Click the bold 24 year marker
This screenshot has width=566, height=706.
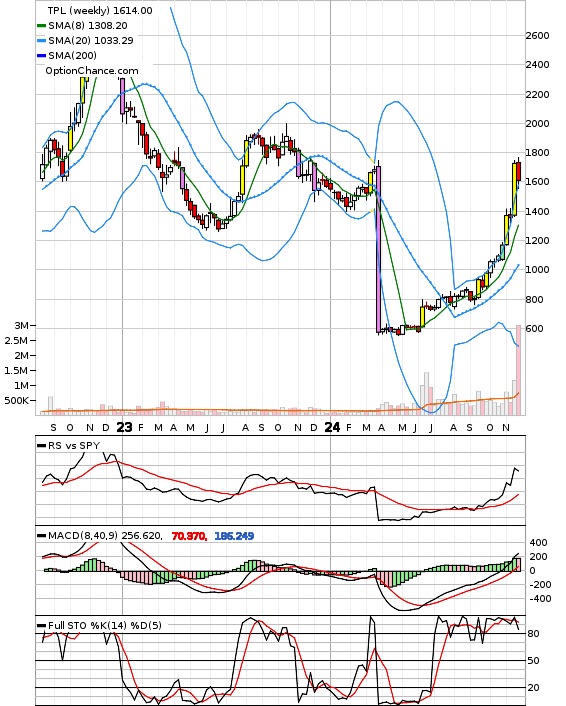332,427
